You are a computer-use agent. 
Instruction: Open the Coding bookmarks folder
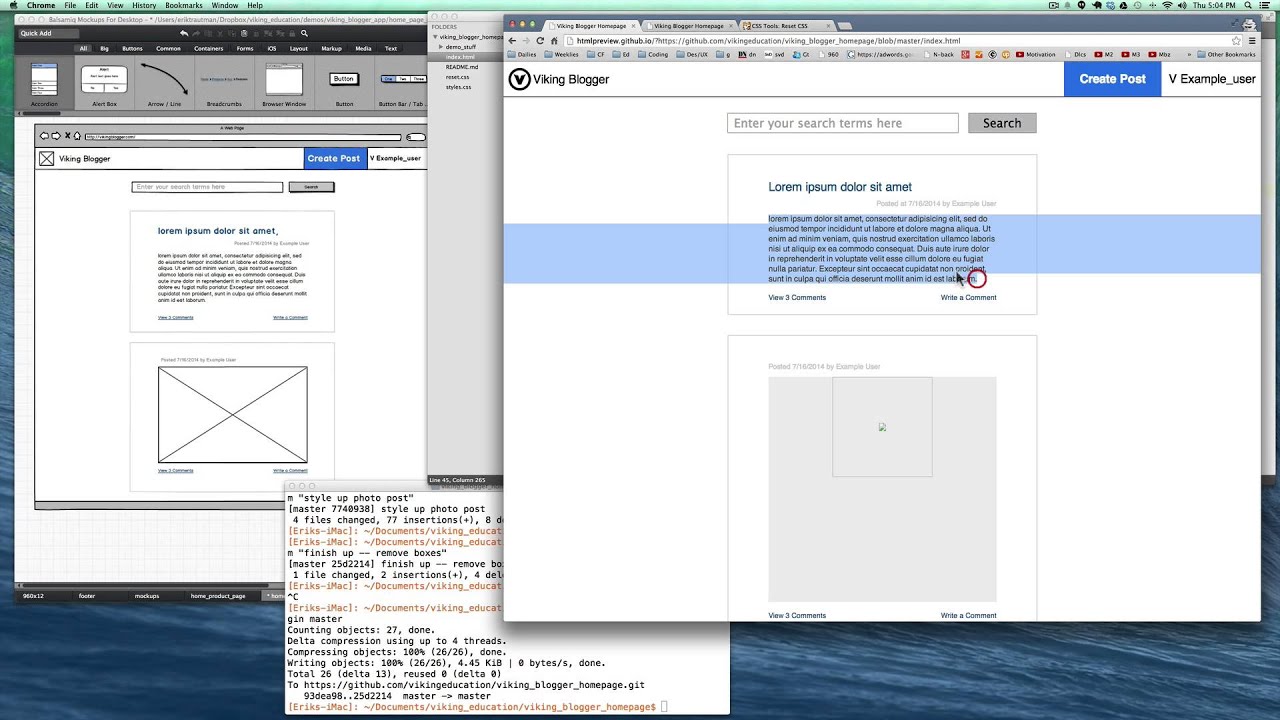coord(654,54)
